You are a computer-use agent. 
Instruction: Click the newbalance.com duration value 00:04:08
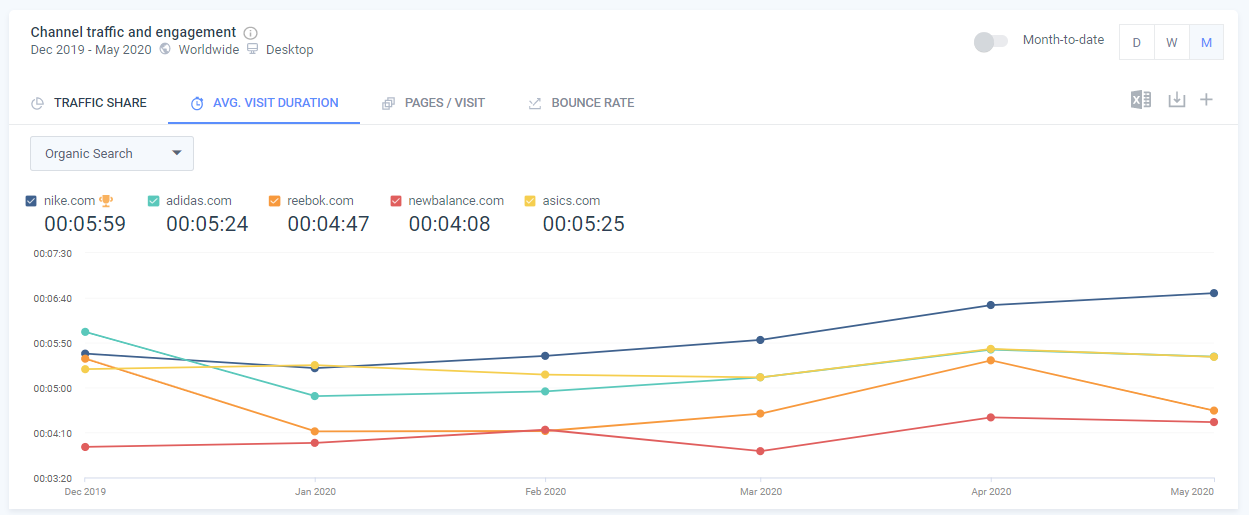coord(449,224)
